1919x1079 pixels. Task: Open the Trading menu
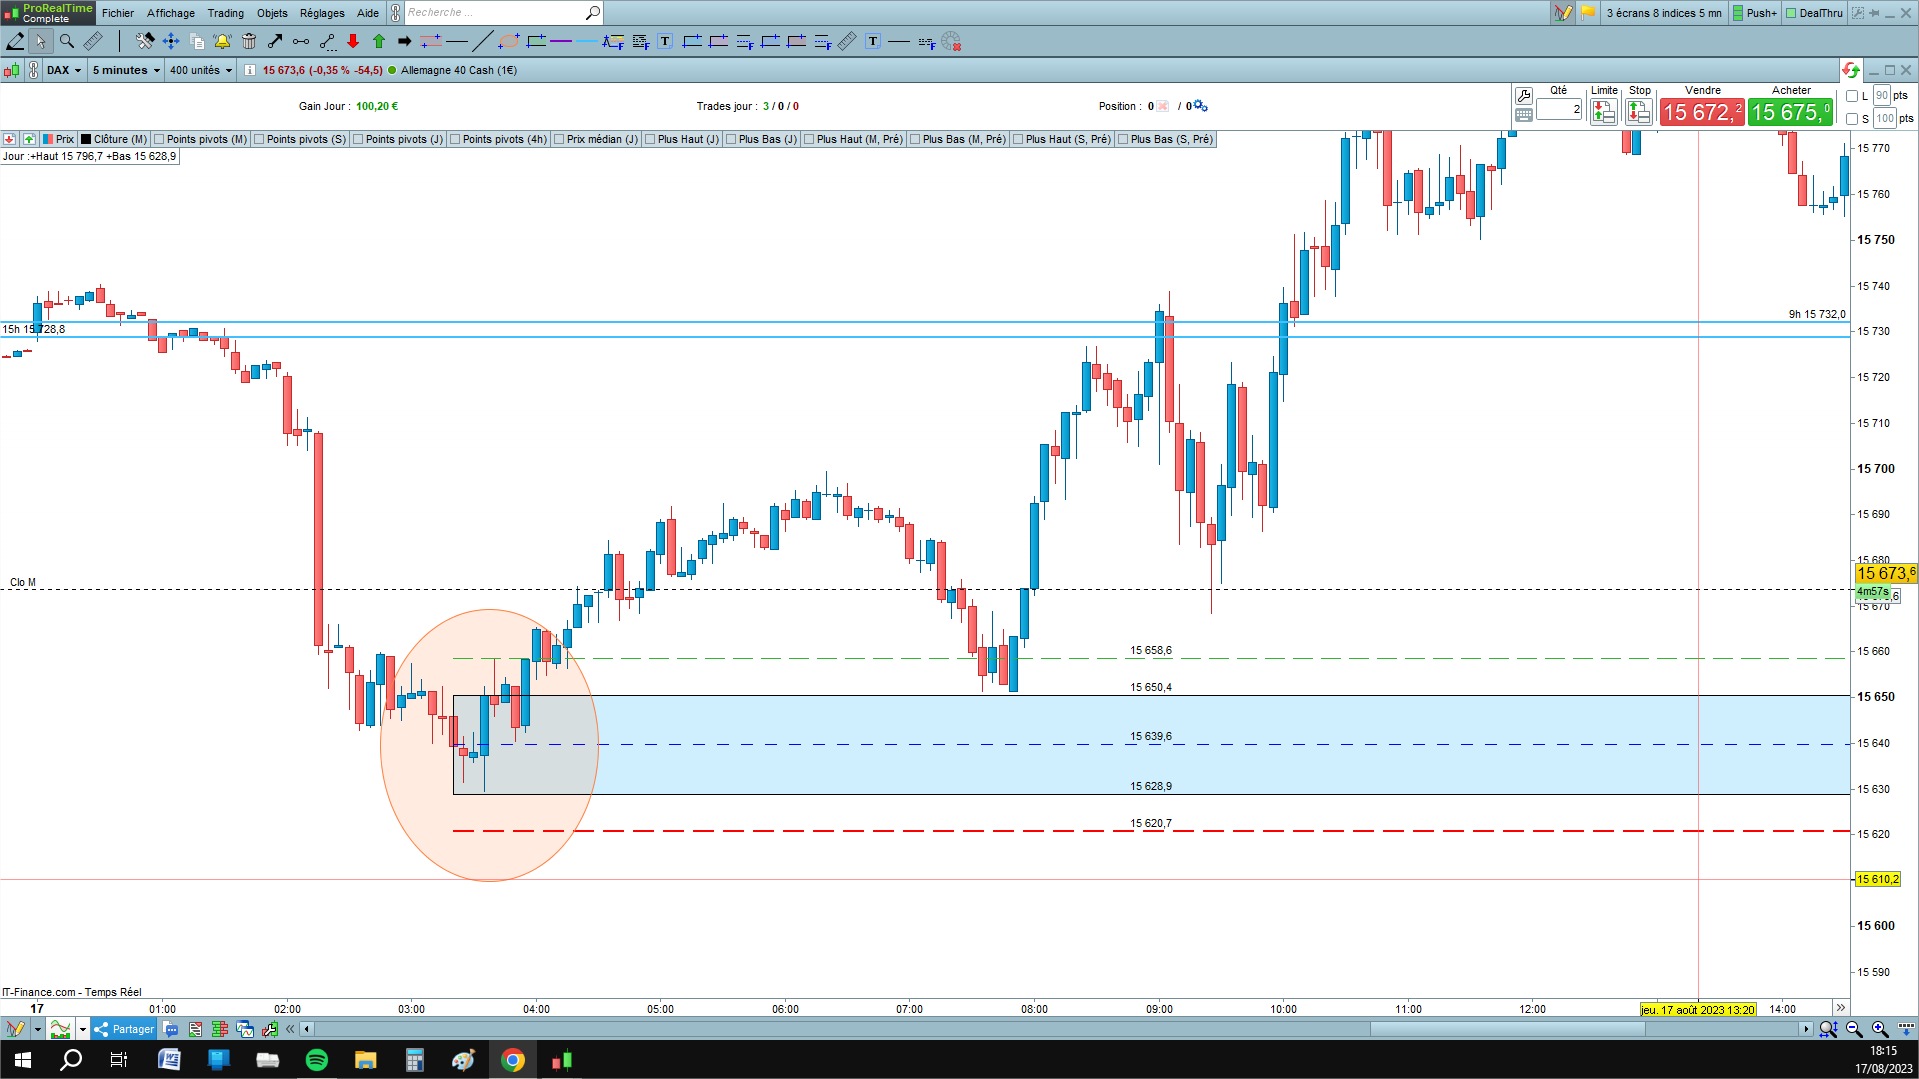tap(225, 13)
